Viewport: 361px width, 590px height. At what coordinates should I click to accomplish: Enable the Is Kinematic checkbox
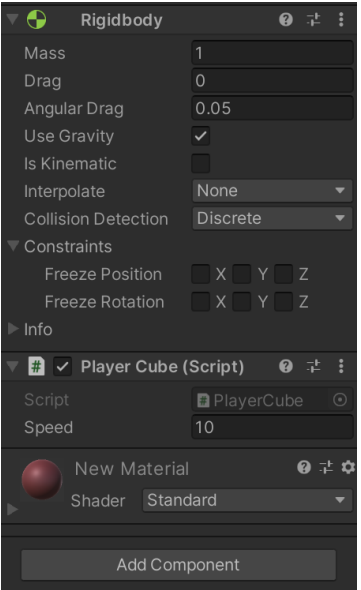[x=201, y=163]
